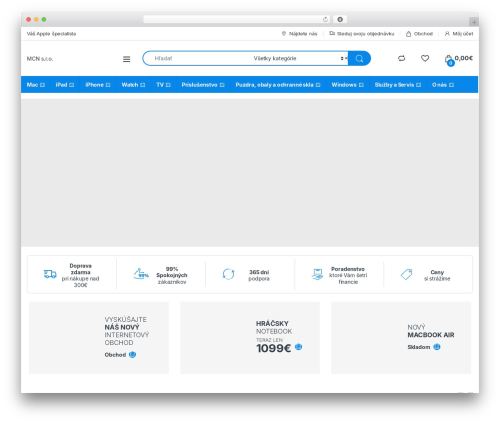This screenshot has width=500, height=423.
Task: Click the browser extension icon beside address bar
Action: coord(340,20)
